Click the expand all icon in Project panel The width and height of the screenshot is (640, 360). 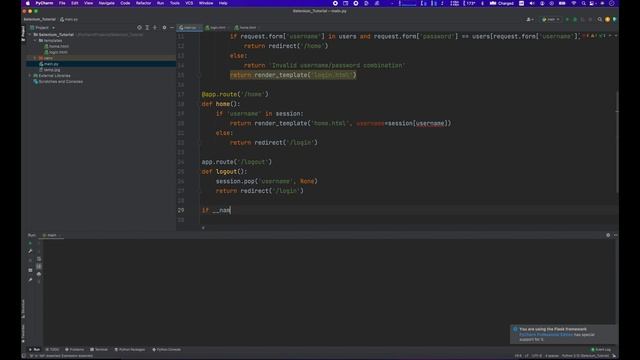(147, 27)
